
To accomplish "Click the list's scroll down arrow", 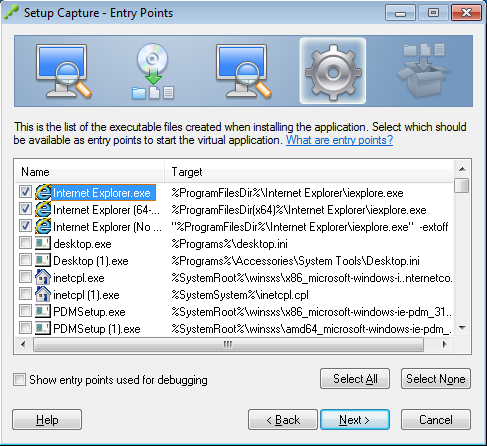I will point(462,328).
